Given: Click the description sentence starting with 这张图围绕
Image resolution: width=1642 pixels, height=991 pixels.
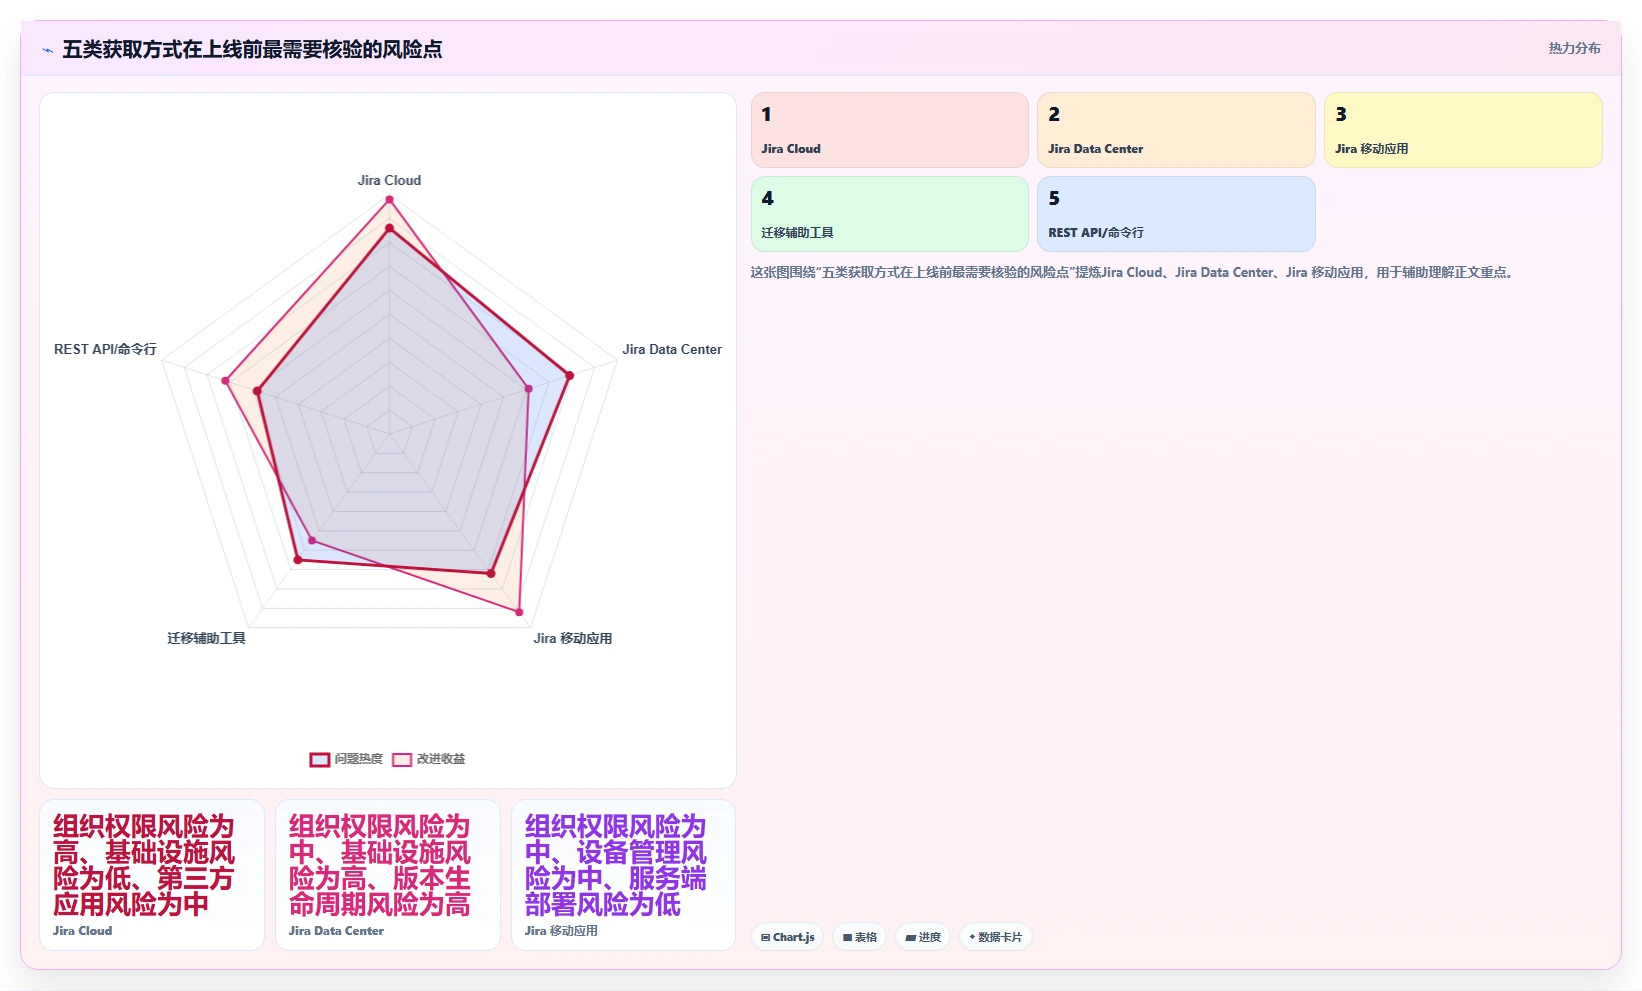Looking at the screenshot, I should [x=1134, y=273].
